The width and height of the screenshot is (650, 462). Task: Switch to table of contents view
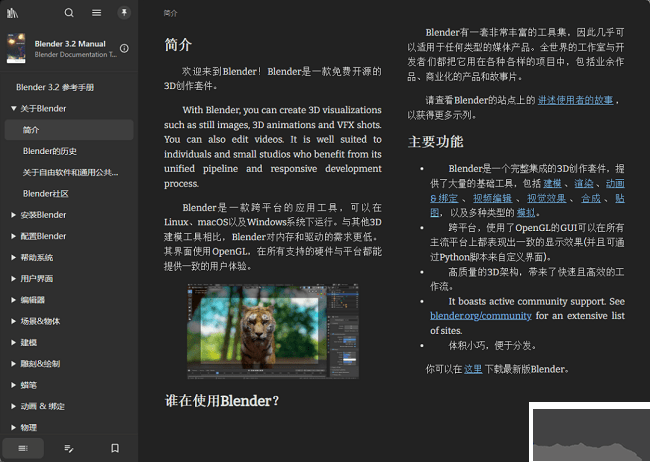(23, 448)
